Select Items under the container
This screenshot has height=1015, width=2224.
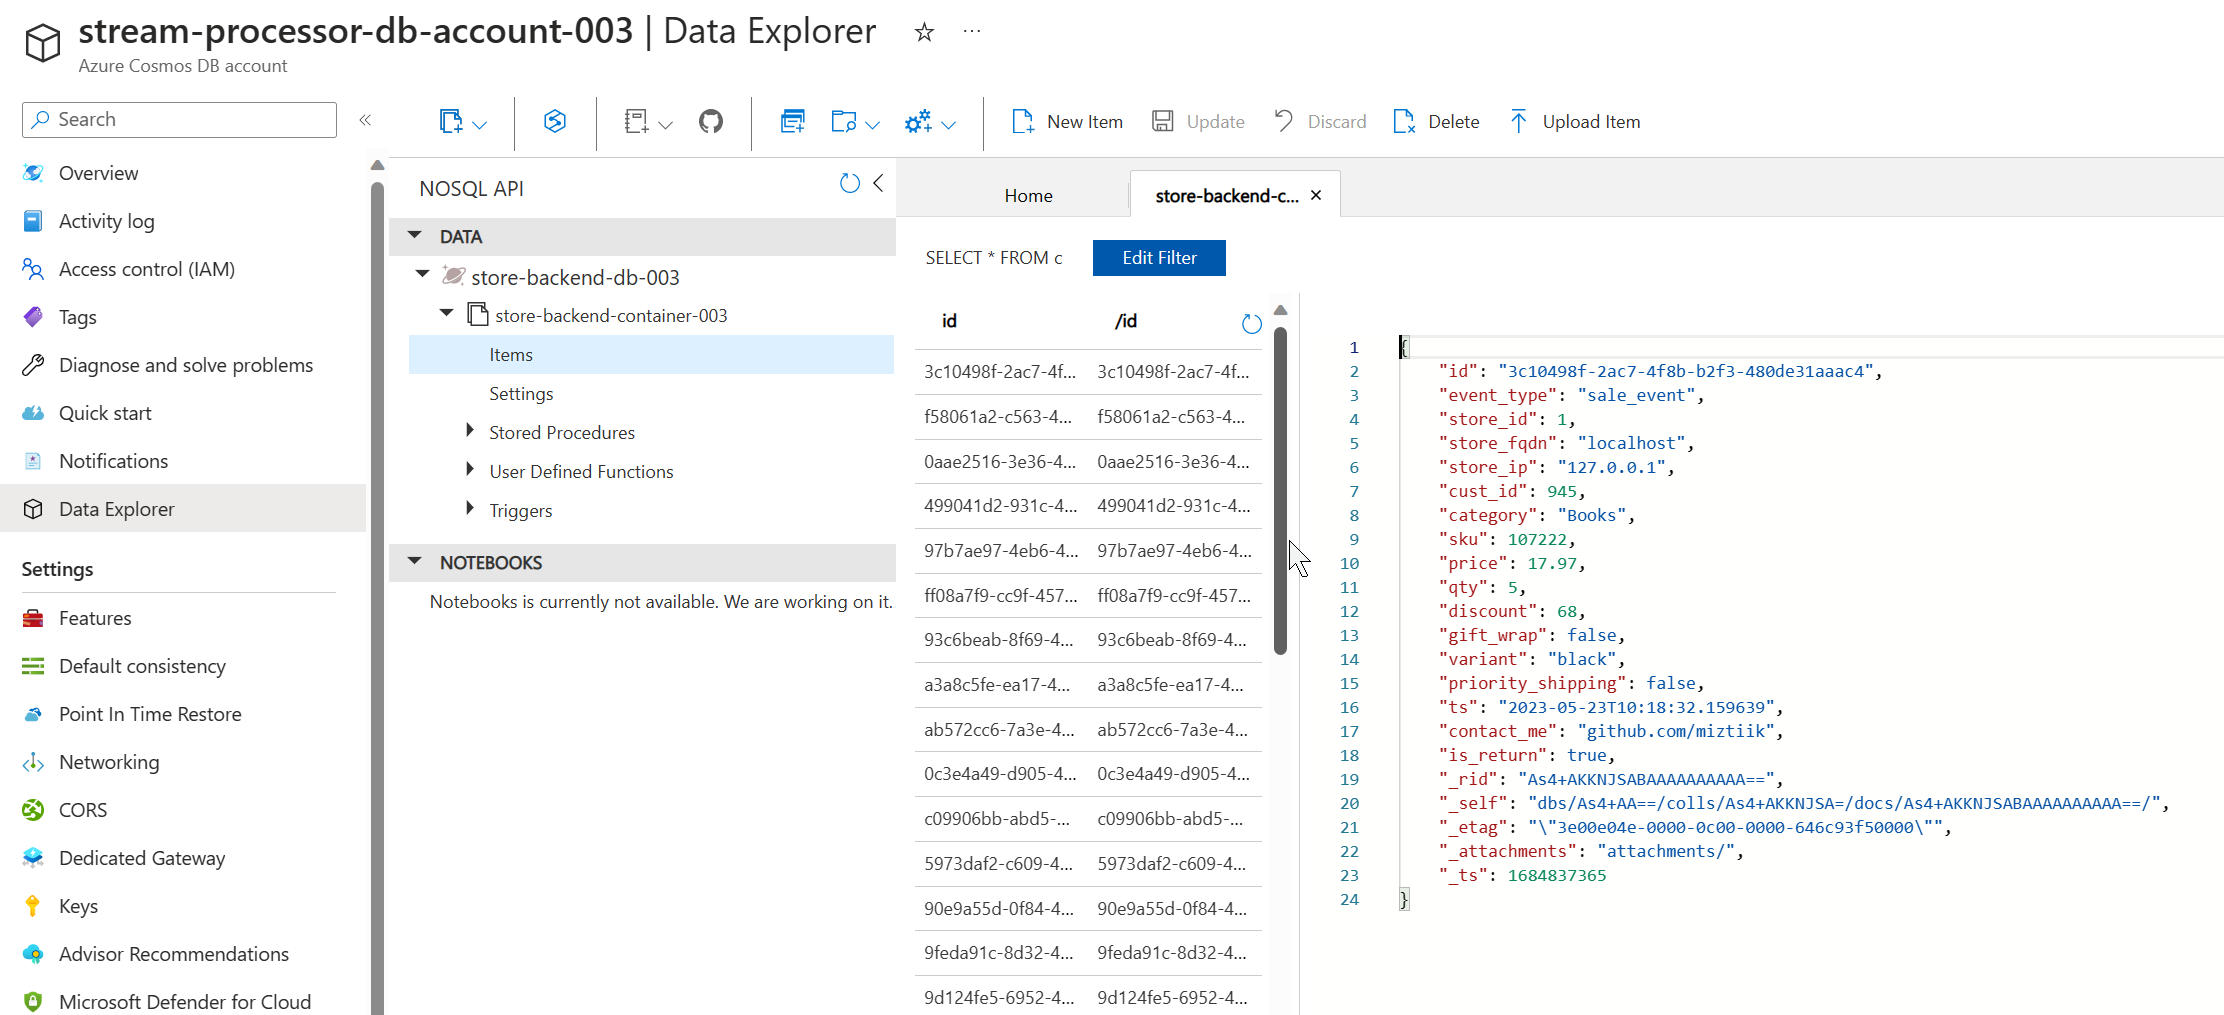click(651, 355)
